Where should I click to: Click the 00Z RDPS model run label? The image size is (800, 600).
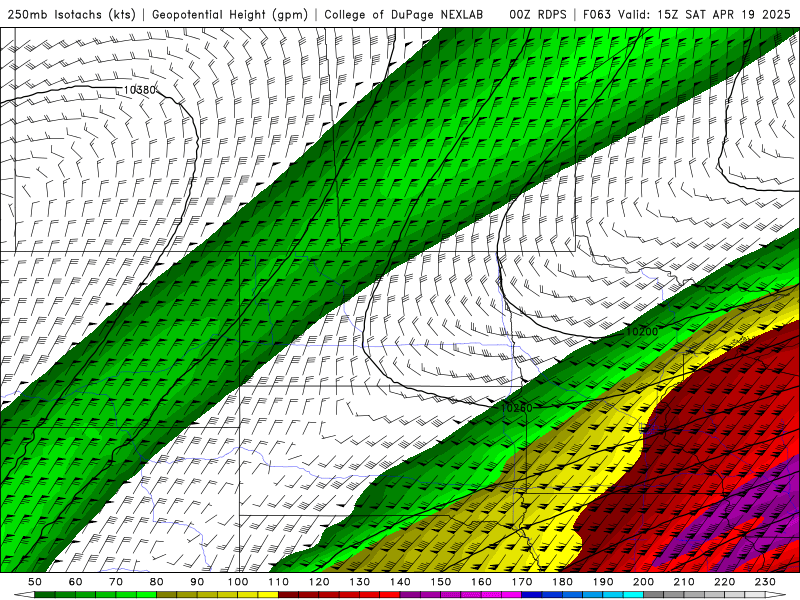pos(538,14)
